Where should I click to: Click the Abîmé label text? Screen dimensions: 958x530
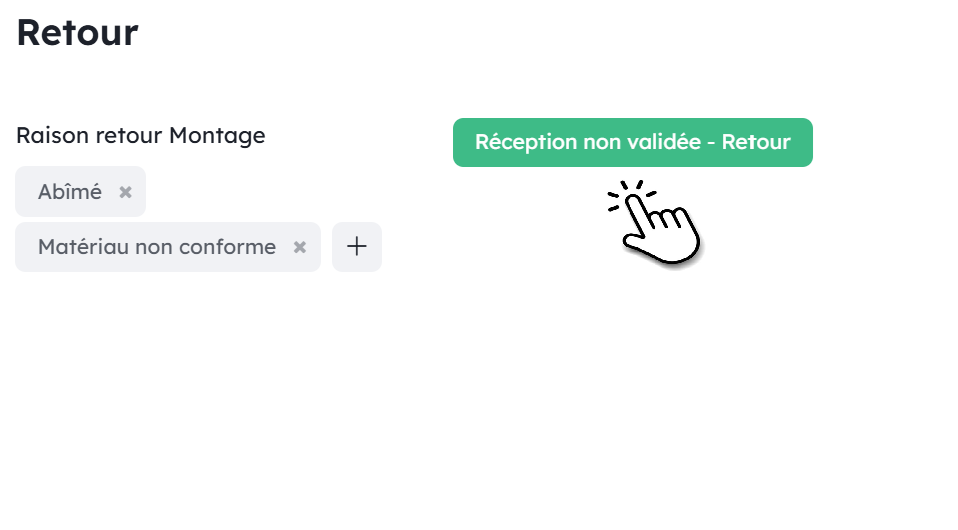tap(70, 192)
